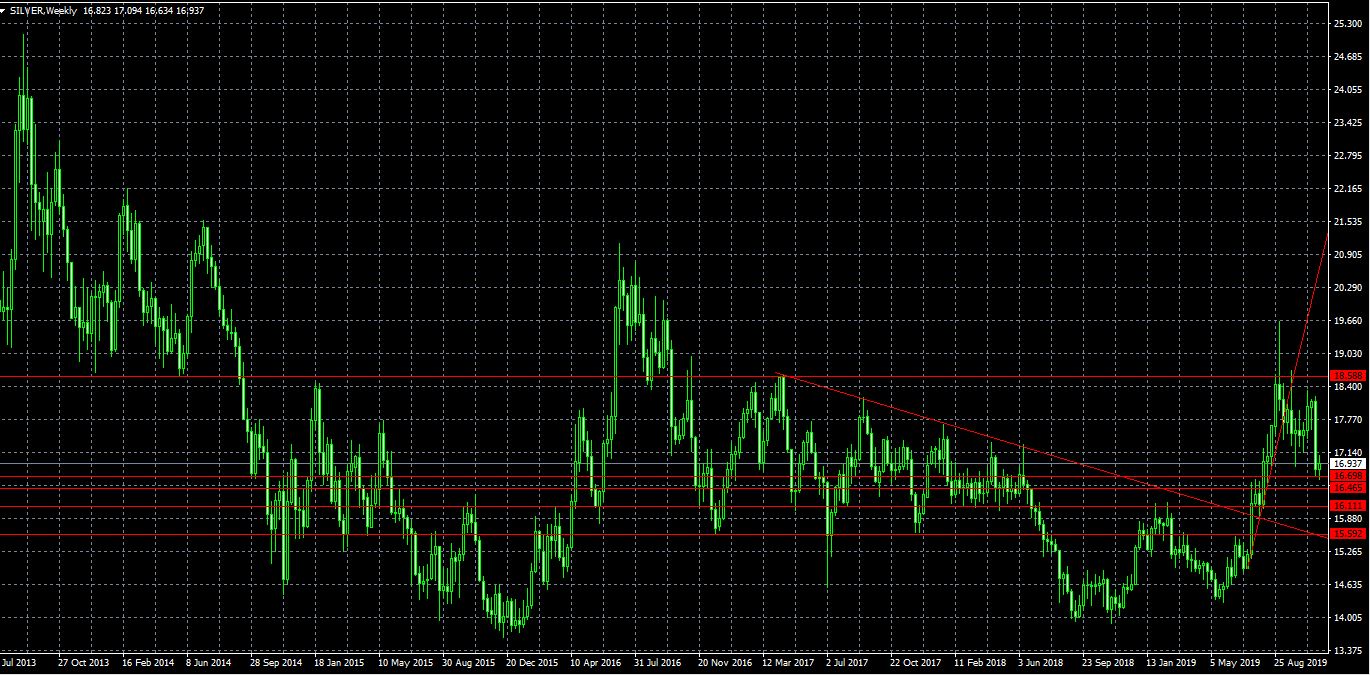Click the 20 Dec 2015 date label
Screen dimensions: 1370x675
(531, 662)
